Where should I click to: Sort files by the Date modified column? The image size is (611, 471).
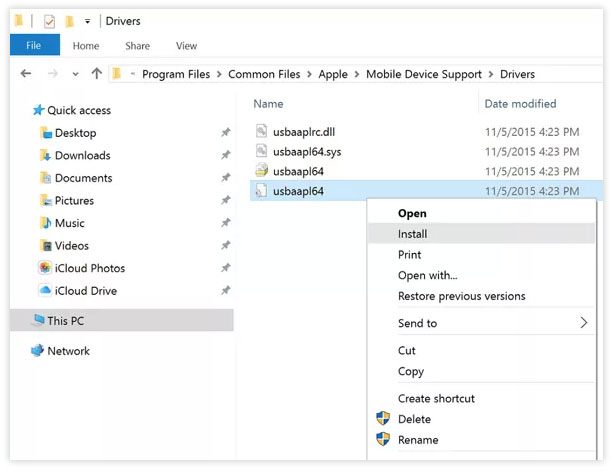520,104
